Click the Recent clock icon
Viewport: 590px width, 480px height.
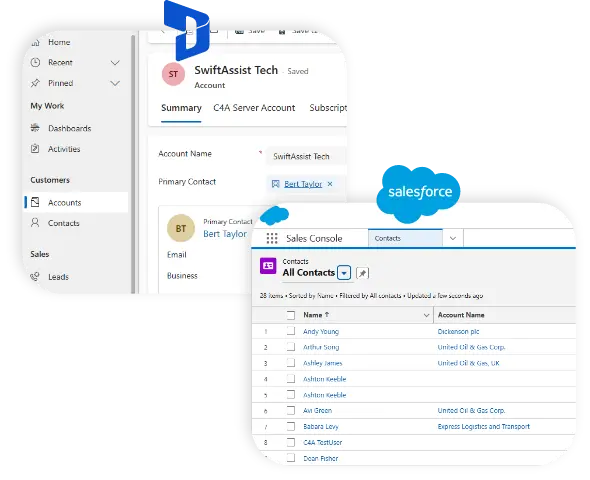point(35,62)
